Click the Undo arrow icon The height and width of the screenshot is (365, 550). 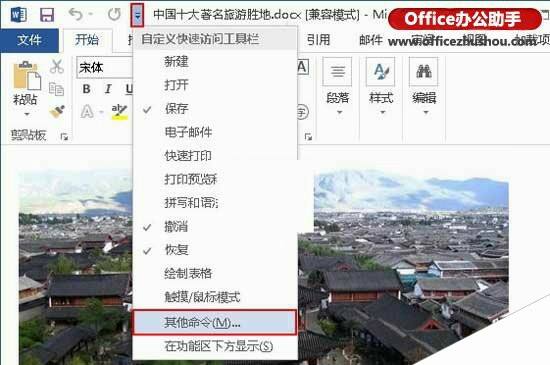click(x=76, y=14)
